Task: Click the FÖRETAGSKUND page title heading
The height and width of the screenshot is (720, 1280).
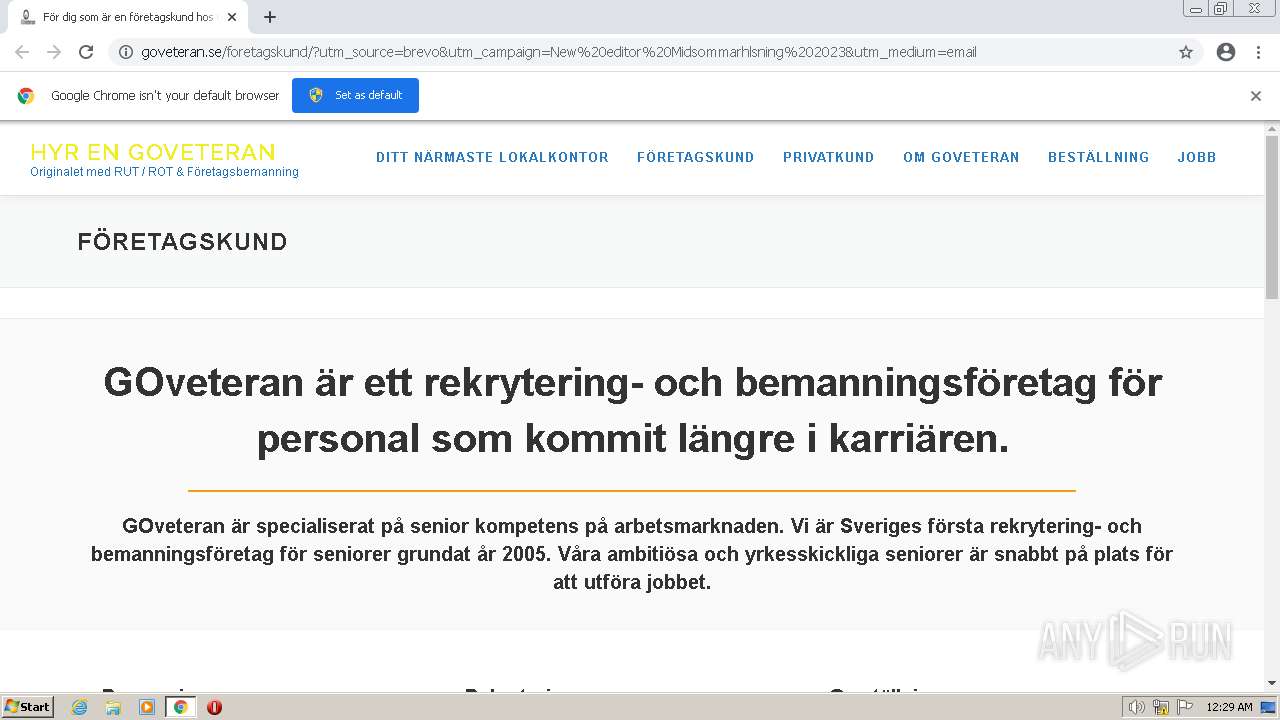Action: [x=183, y=242]
